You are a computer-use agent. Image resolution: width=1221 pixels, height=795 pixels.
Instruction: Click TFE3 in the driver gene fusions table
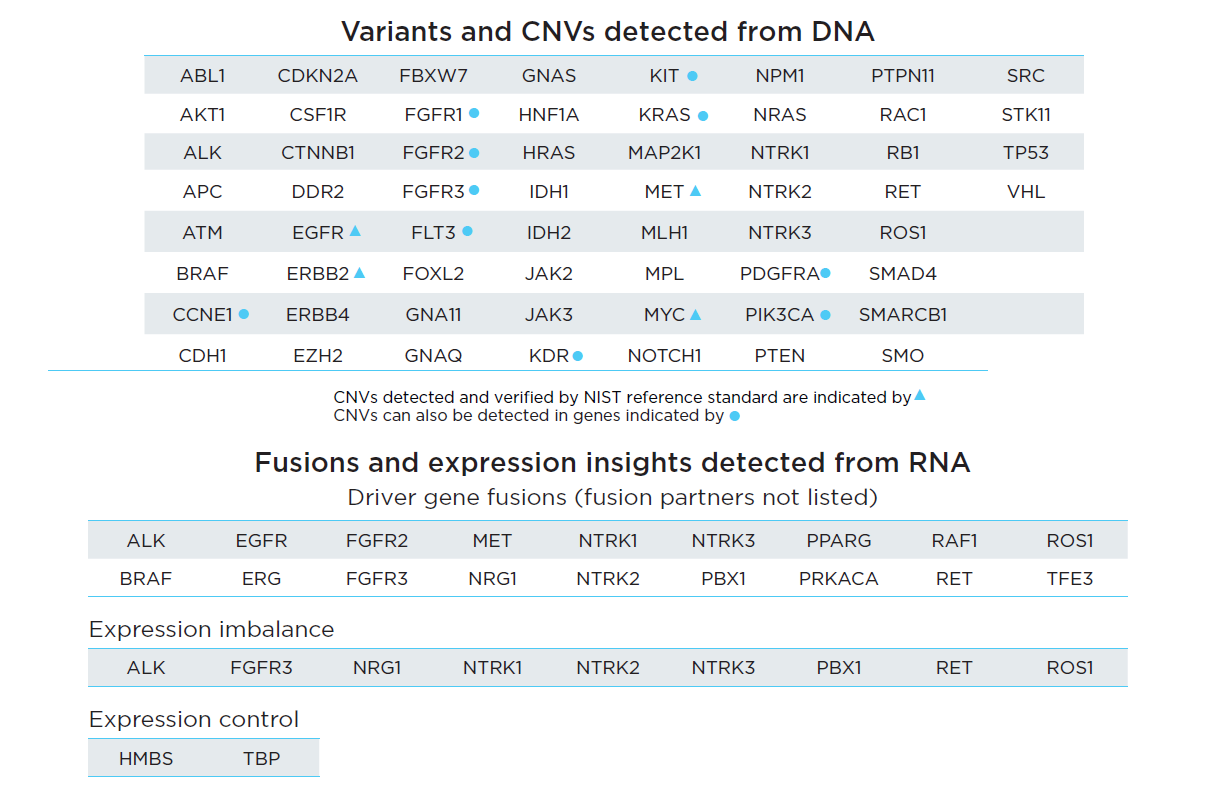pyautogui.click(x=1069, y=579)
